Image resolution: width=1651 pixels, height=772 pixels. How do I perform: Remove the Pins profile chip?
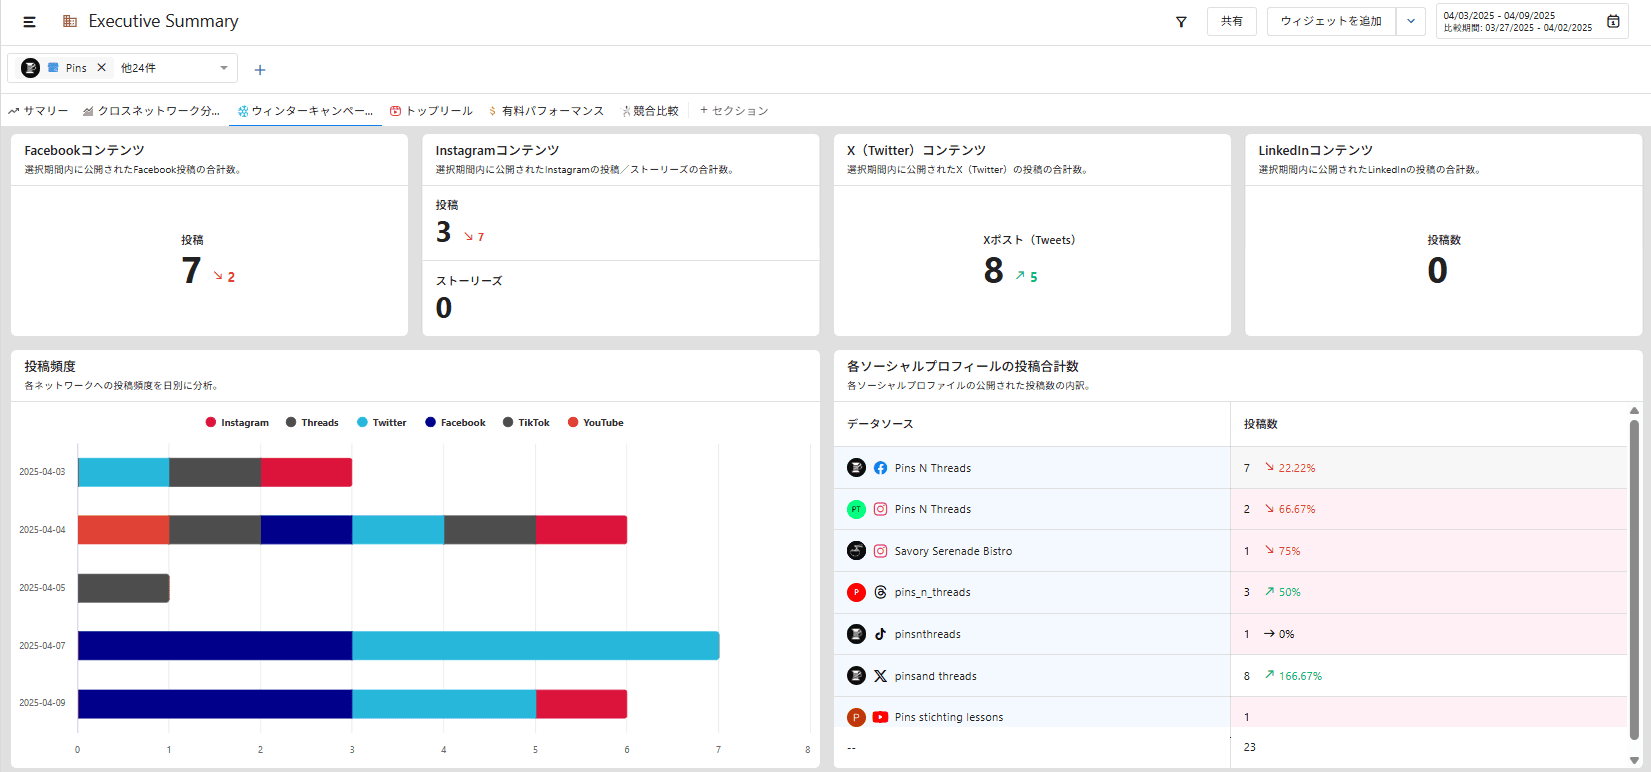tap(101, 68)
